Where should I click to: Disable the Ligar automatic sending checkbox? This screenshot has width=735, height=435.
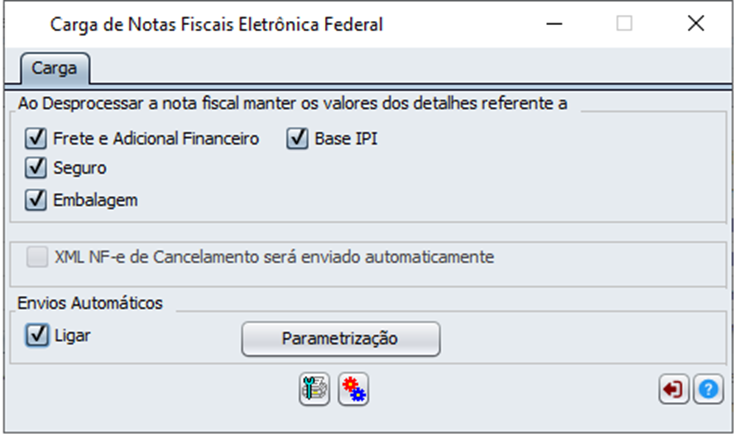coord(37,336)
